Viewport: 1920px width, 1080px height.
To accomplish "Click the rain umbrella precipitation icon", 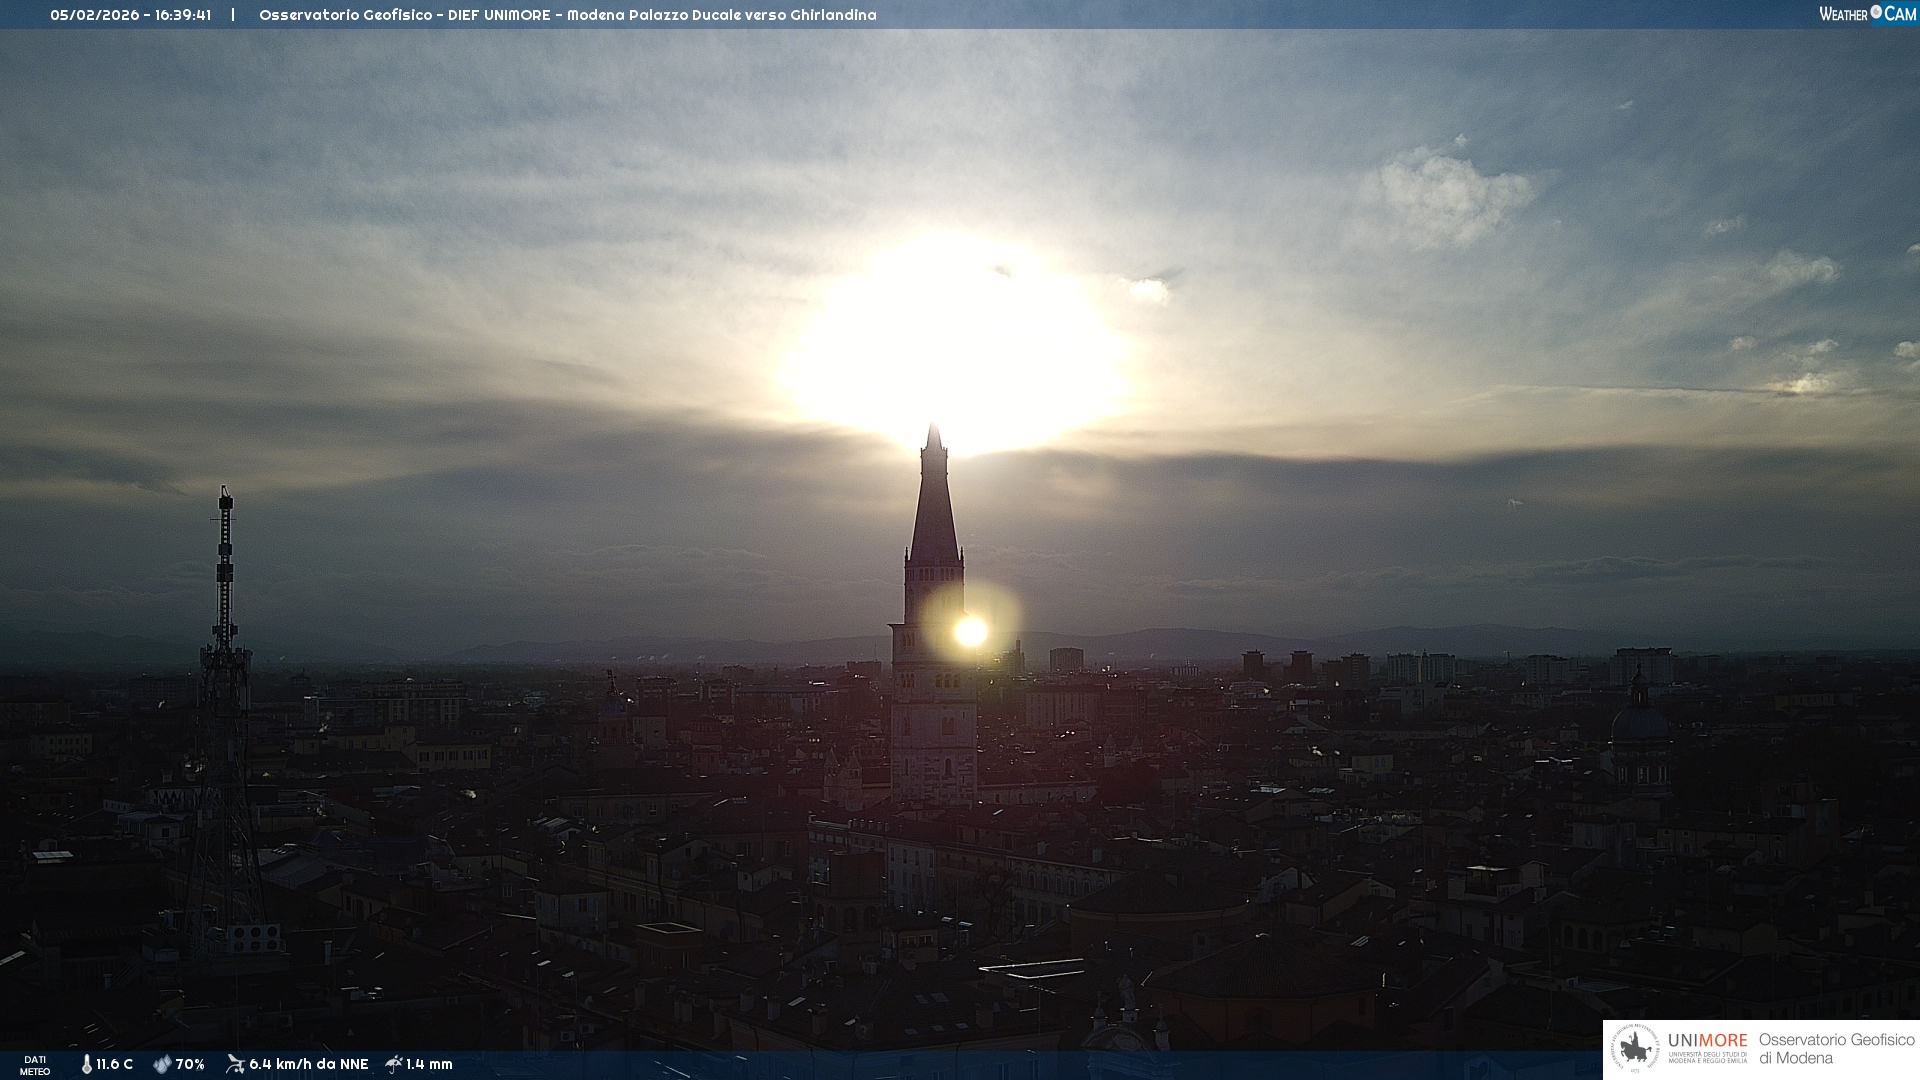I will [x=394, y=1064].
